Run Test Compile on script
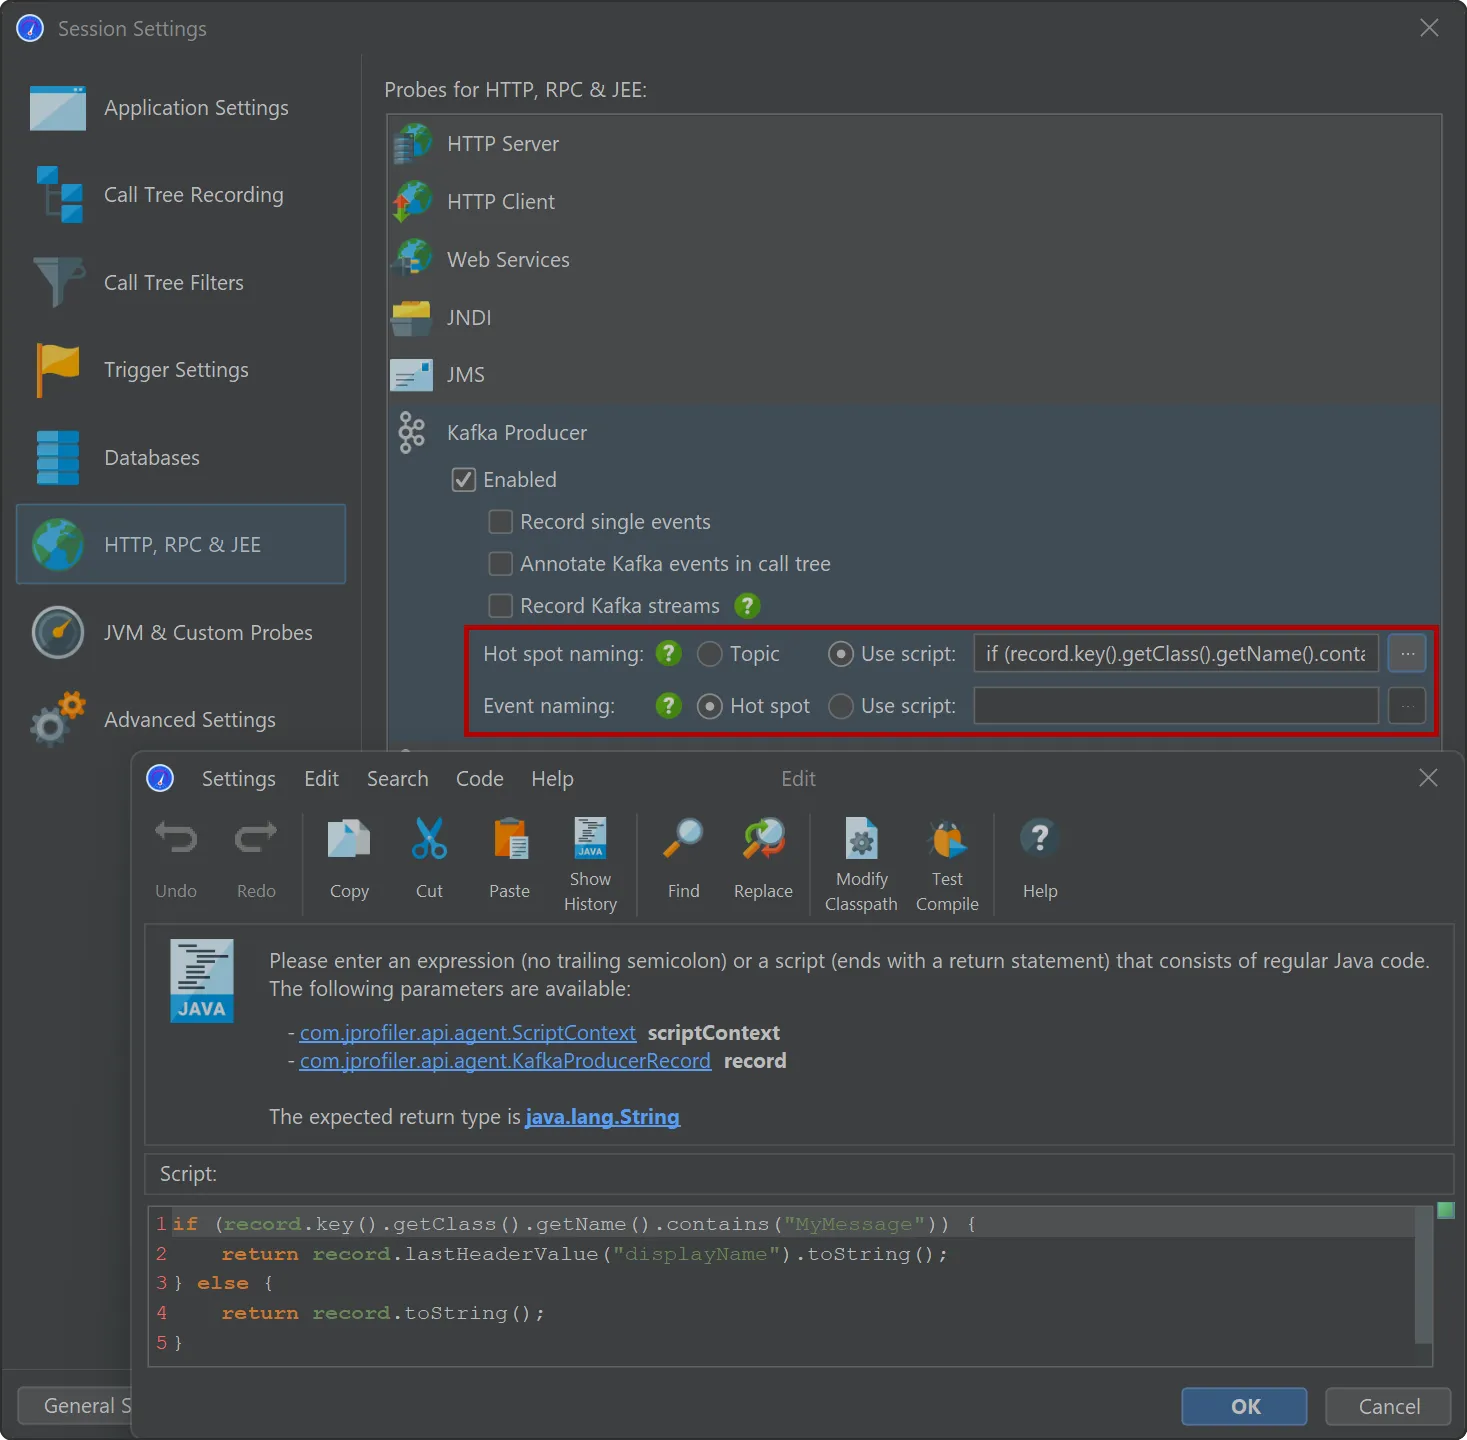 click(x=947, y=864)
